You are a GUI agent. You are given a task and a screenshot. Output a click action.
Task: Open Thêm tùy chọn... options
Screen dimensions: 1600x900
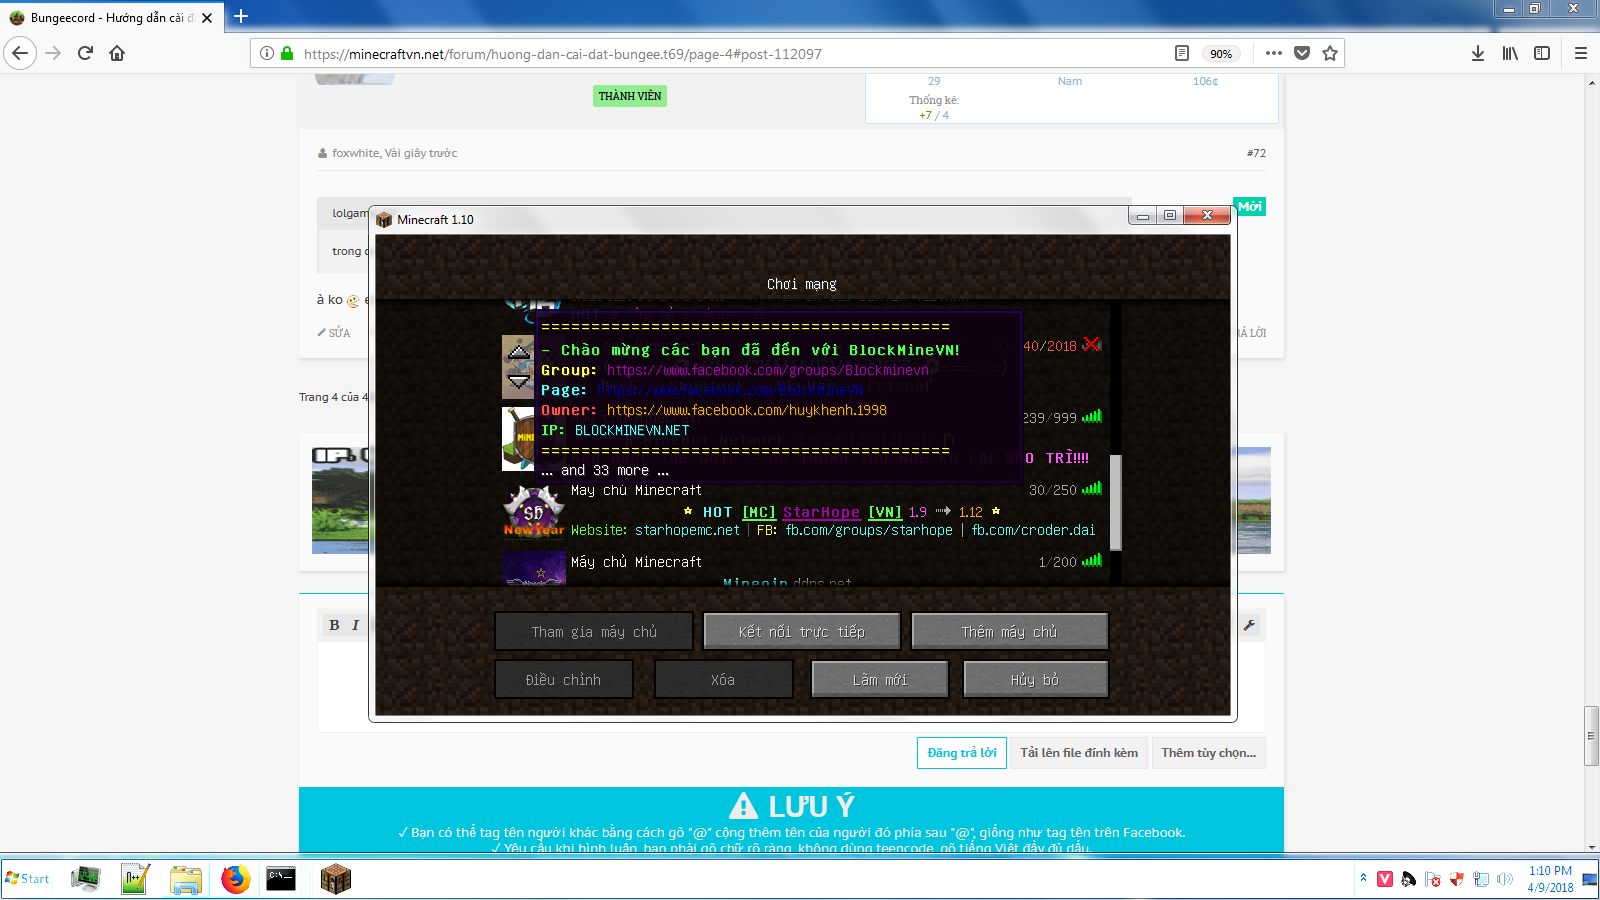1209,753
